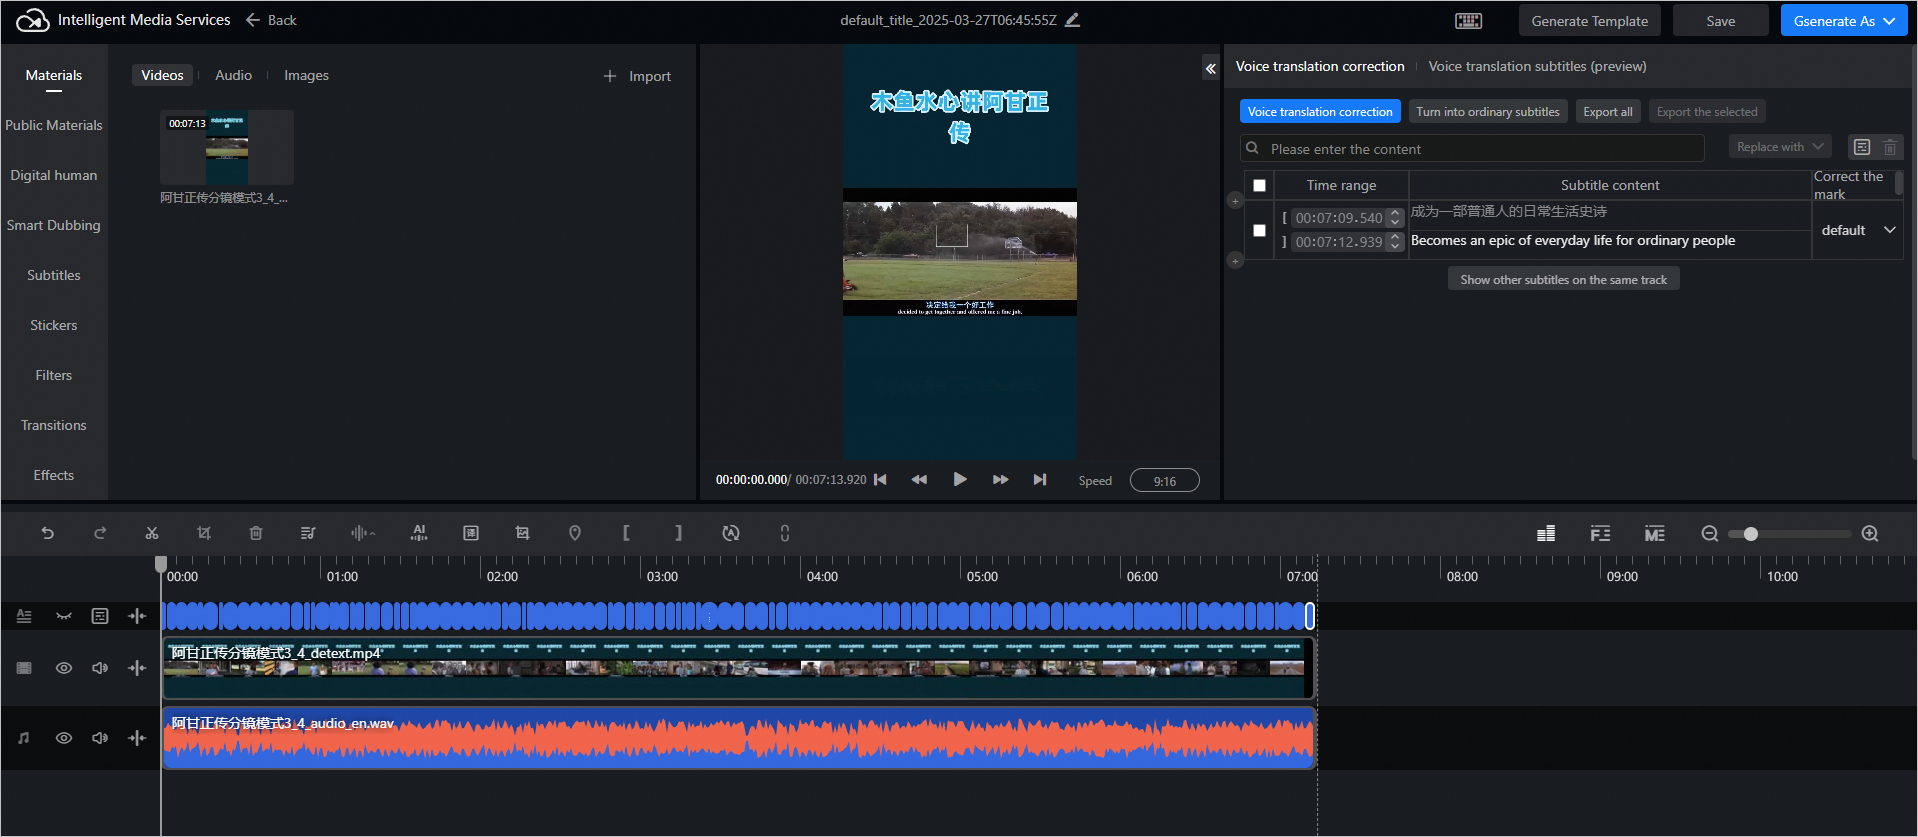1918x837 pixels.
Task: Collapse the right panel with double chevron
Action: pyautogui.click(x=1211, y=68)
